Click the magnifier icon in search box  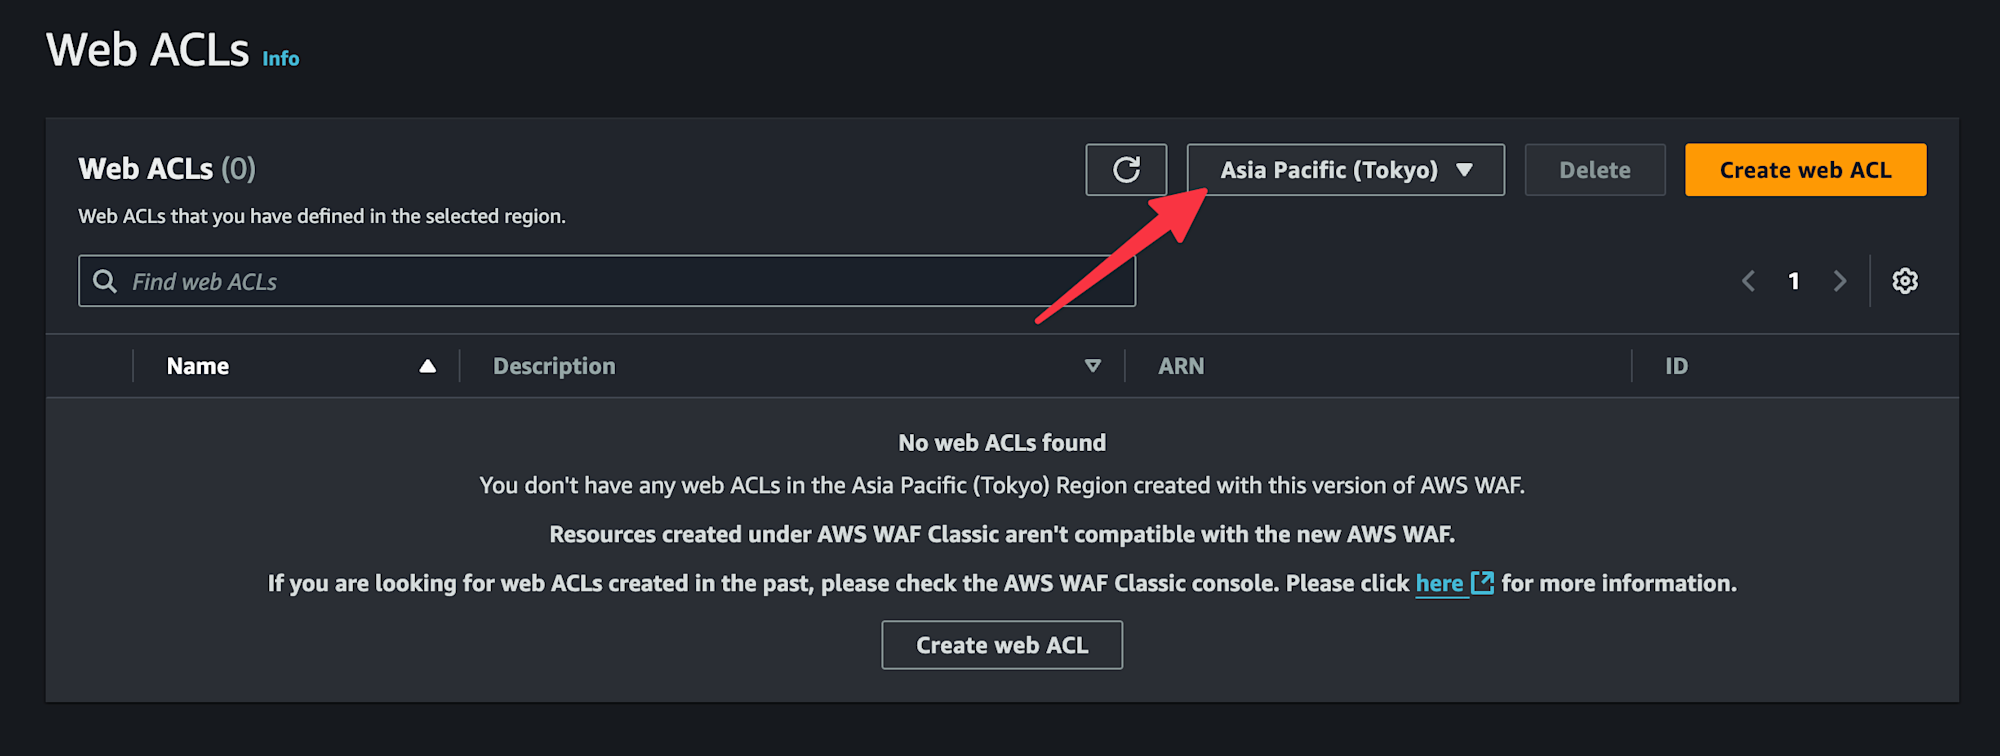tap(105, 281)
